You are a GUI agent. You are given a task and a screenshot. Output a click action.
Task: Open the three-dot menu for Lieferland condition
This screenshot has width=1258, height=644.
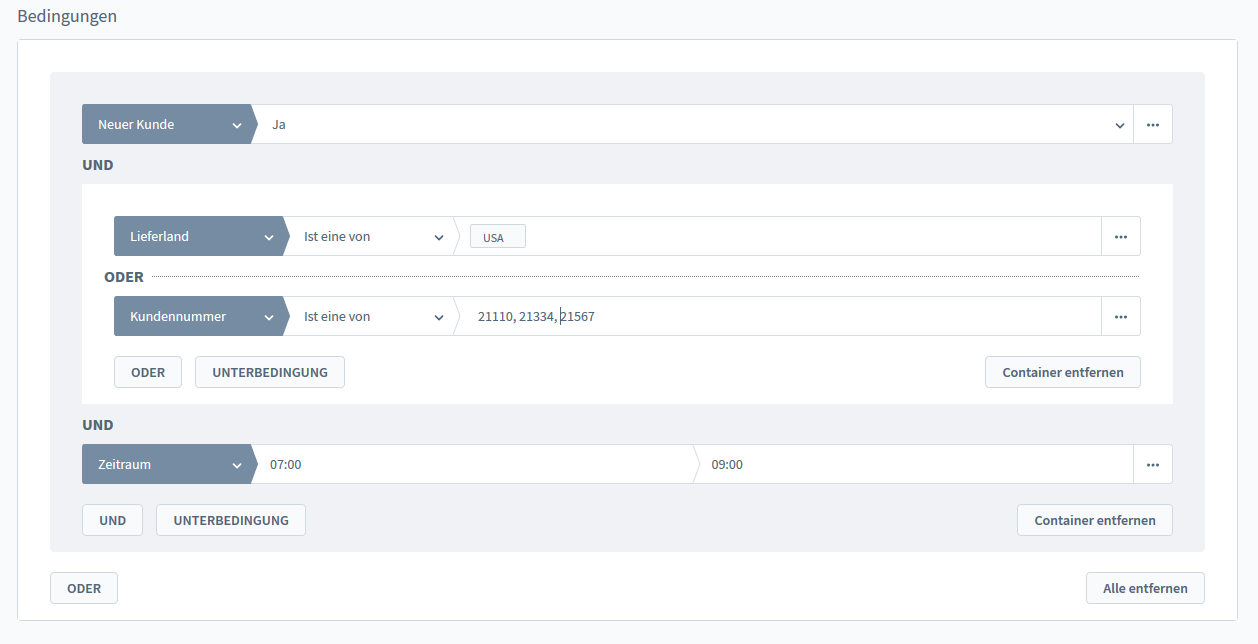[1120, 237]
